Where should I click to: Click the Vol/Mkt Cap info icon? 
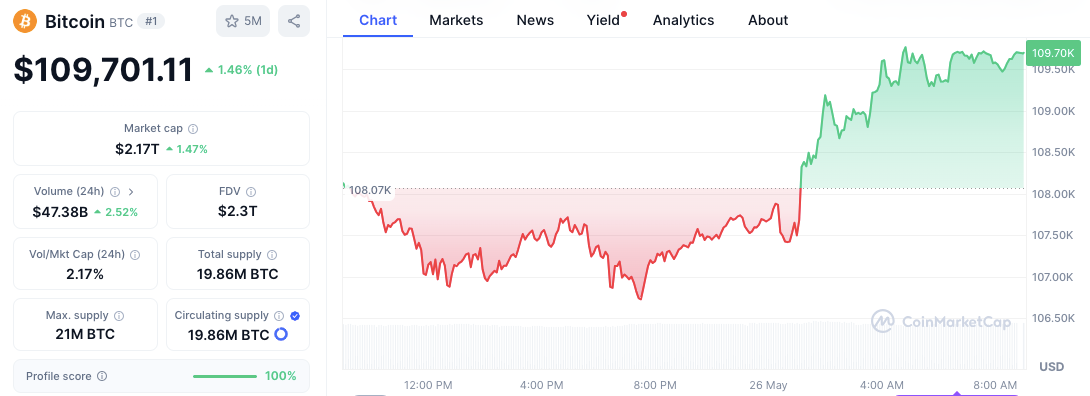tap(136, 255)
